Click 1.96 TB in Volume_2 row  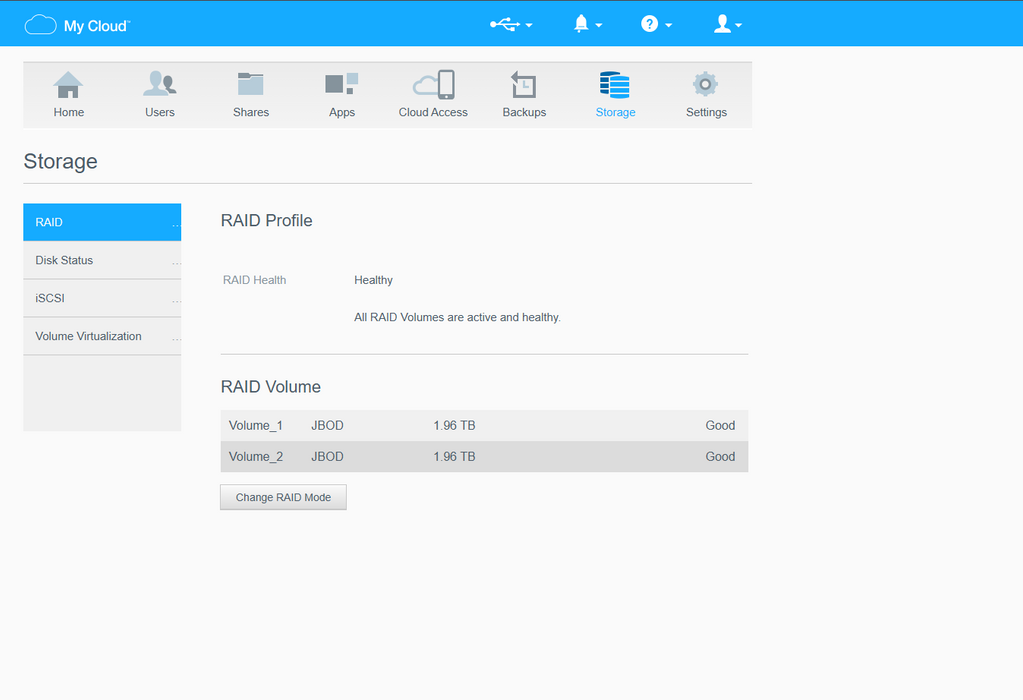[454, 457]
